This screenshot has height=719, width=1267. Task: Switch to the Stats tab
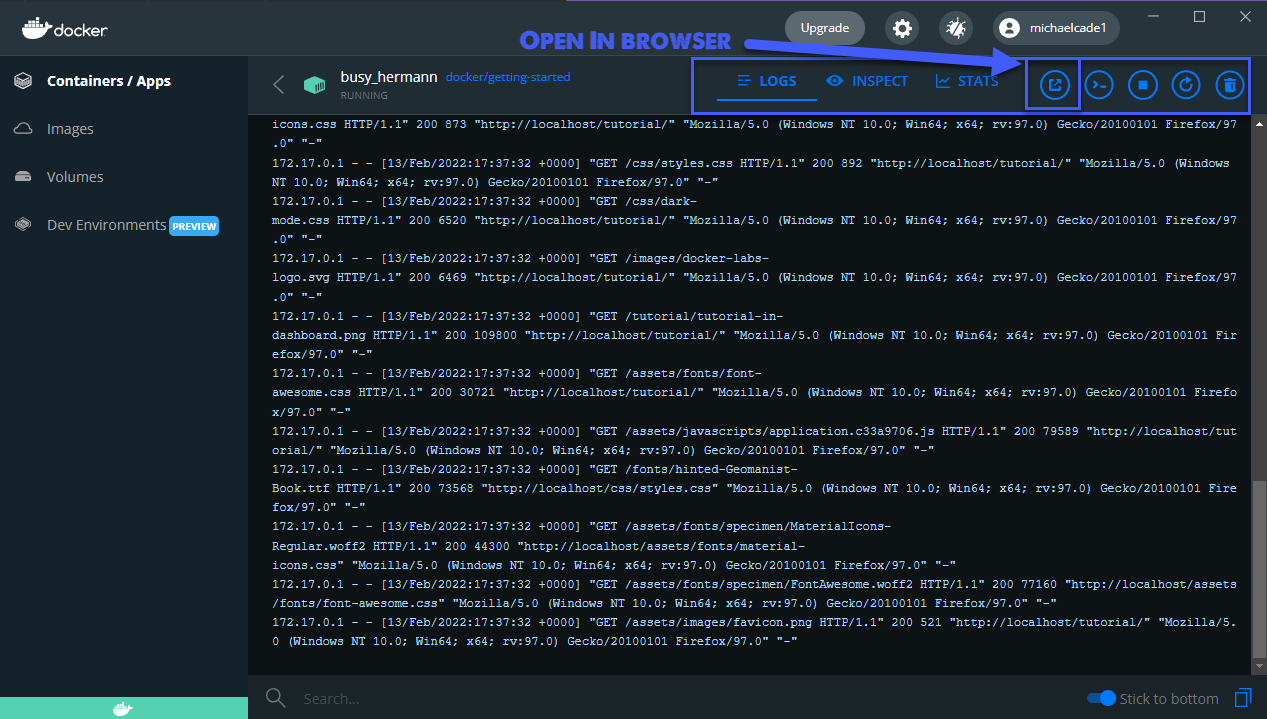tap(966, 81)
